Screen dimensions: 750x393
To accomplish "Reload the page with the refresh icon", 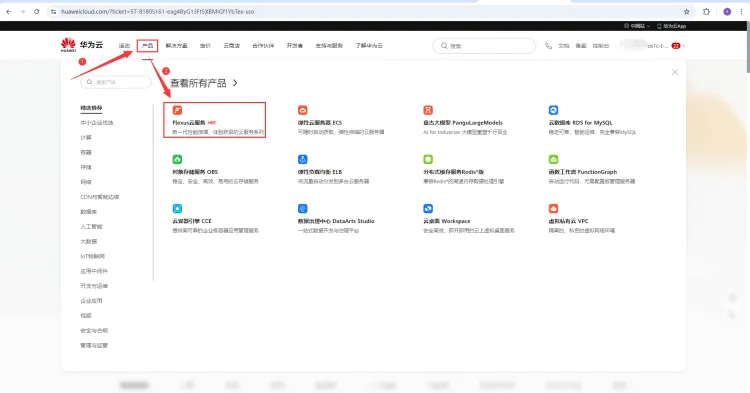I will (x=36, y=11).
